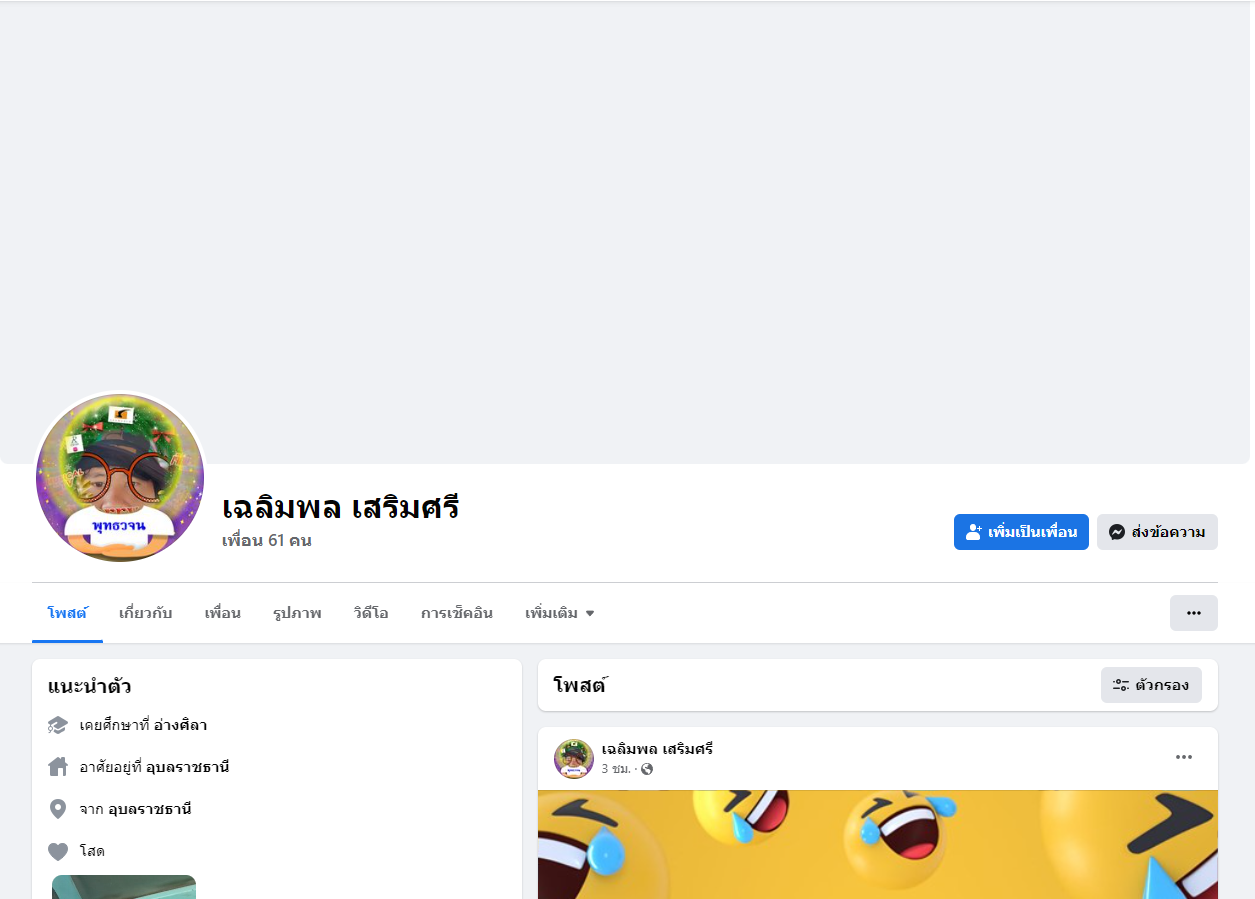
Task: Go to the วิดีโอ tab
Action: click(x=371, y=613)
